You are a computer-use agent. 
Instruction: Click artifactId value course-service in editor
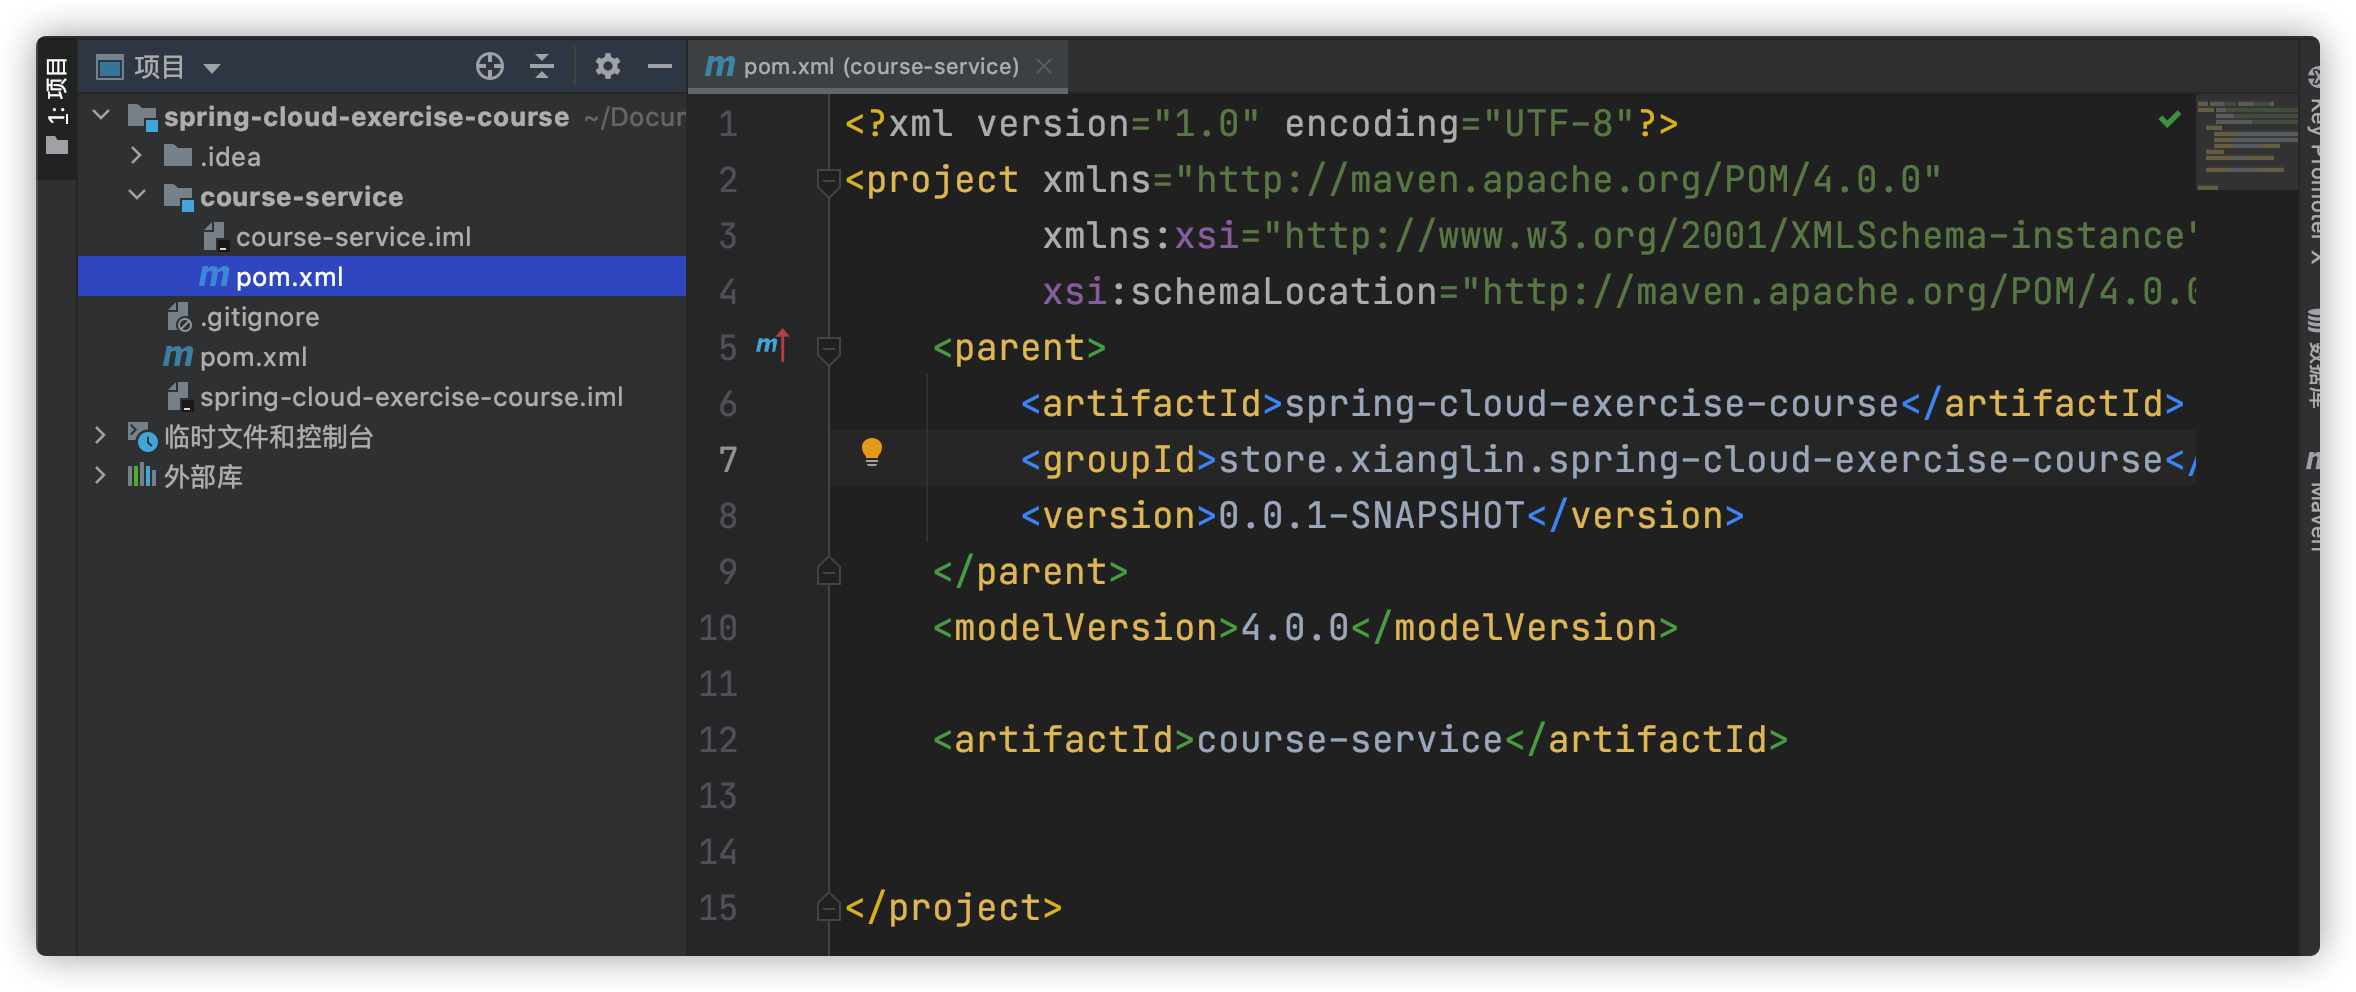(1349, 740)
